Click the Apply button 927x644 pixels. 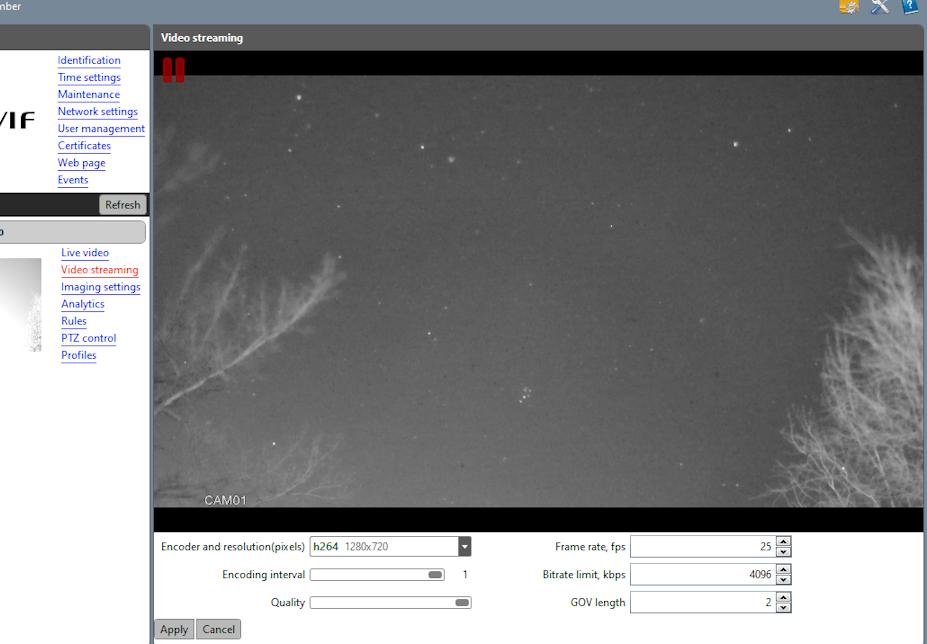click(174, 630)
